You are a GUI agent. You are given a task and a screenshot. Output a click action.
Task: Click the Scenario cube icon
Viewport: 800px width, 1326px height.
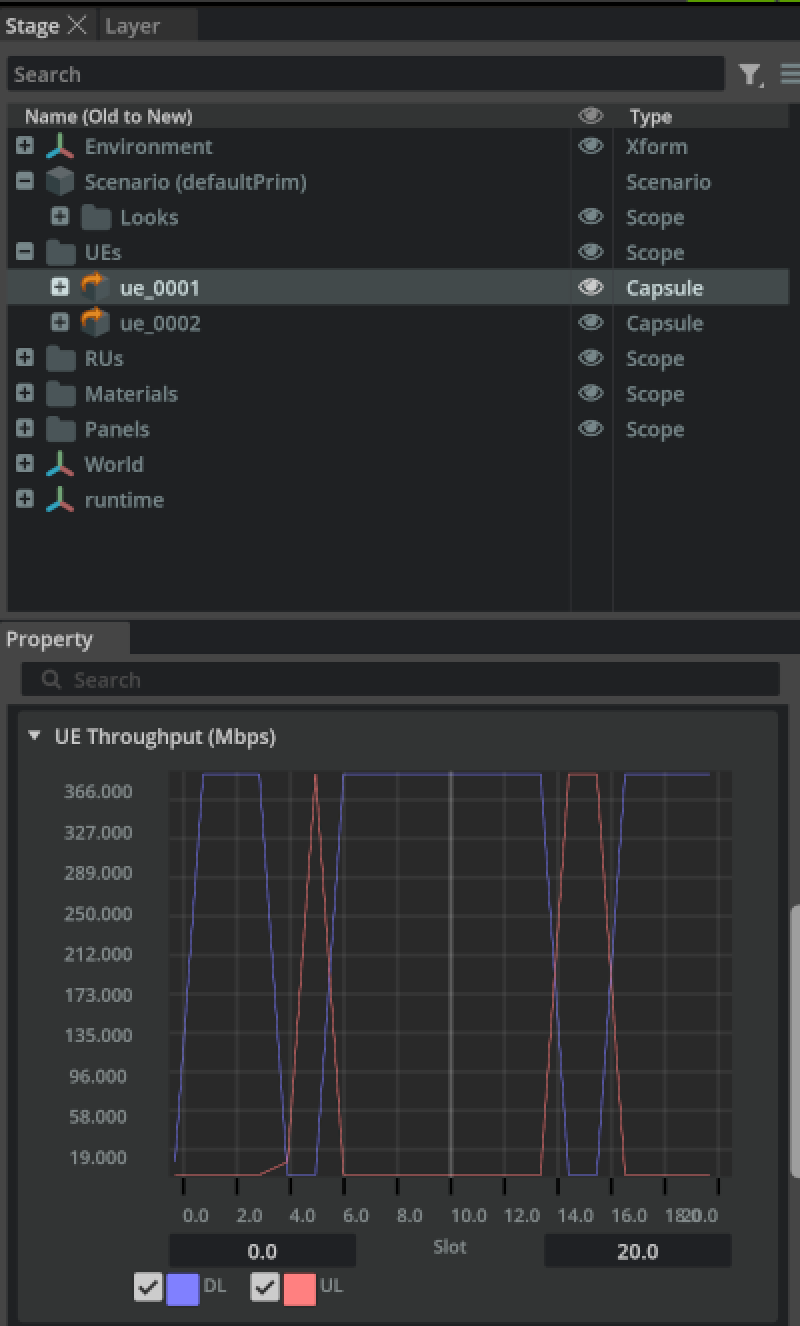(60, 182)
